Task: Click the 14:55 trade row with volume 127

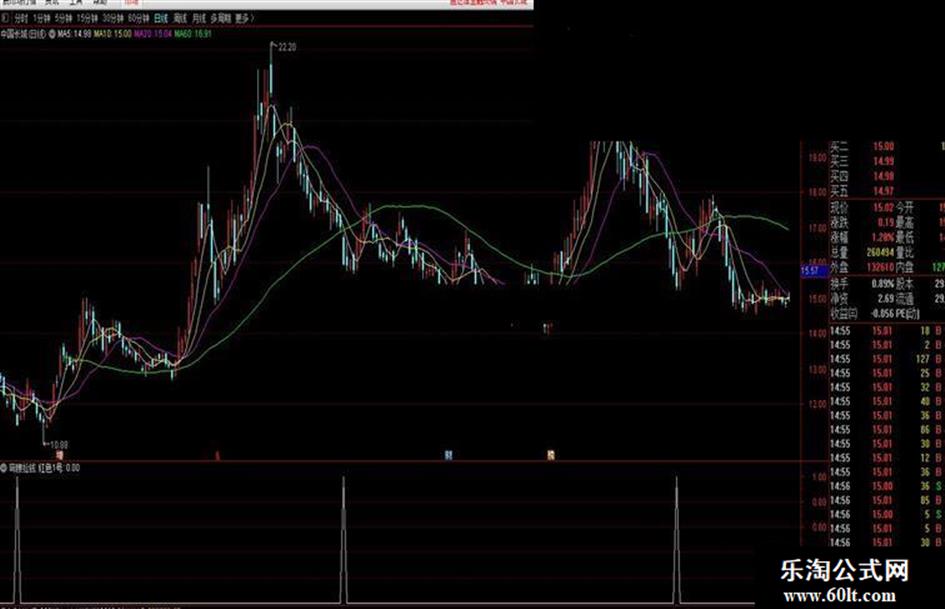Action: (x=887, y=359)
